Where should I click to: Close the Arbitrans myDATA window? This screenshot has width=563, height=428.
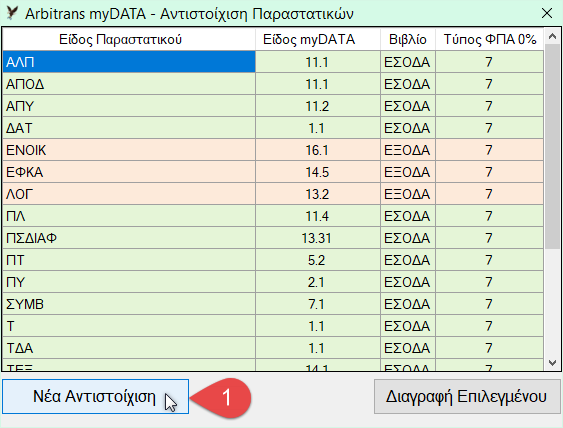[546, 13]
